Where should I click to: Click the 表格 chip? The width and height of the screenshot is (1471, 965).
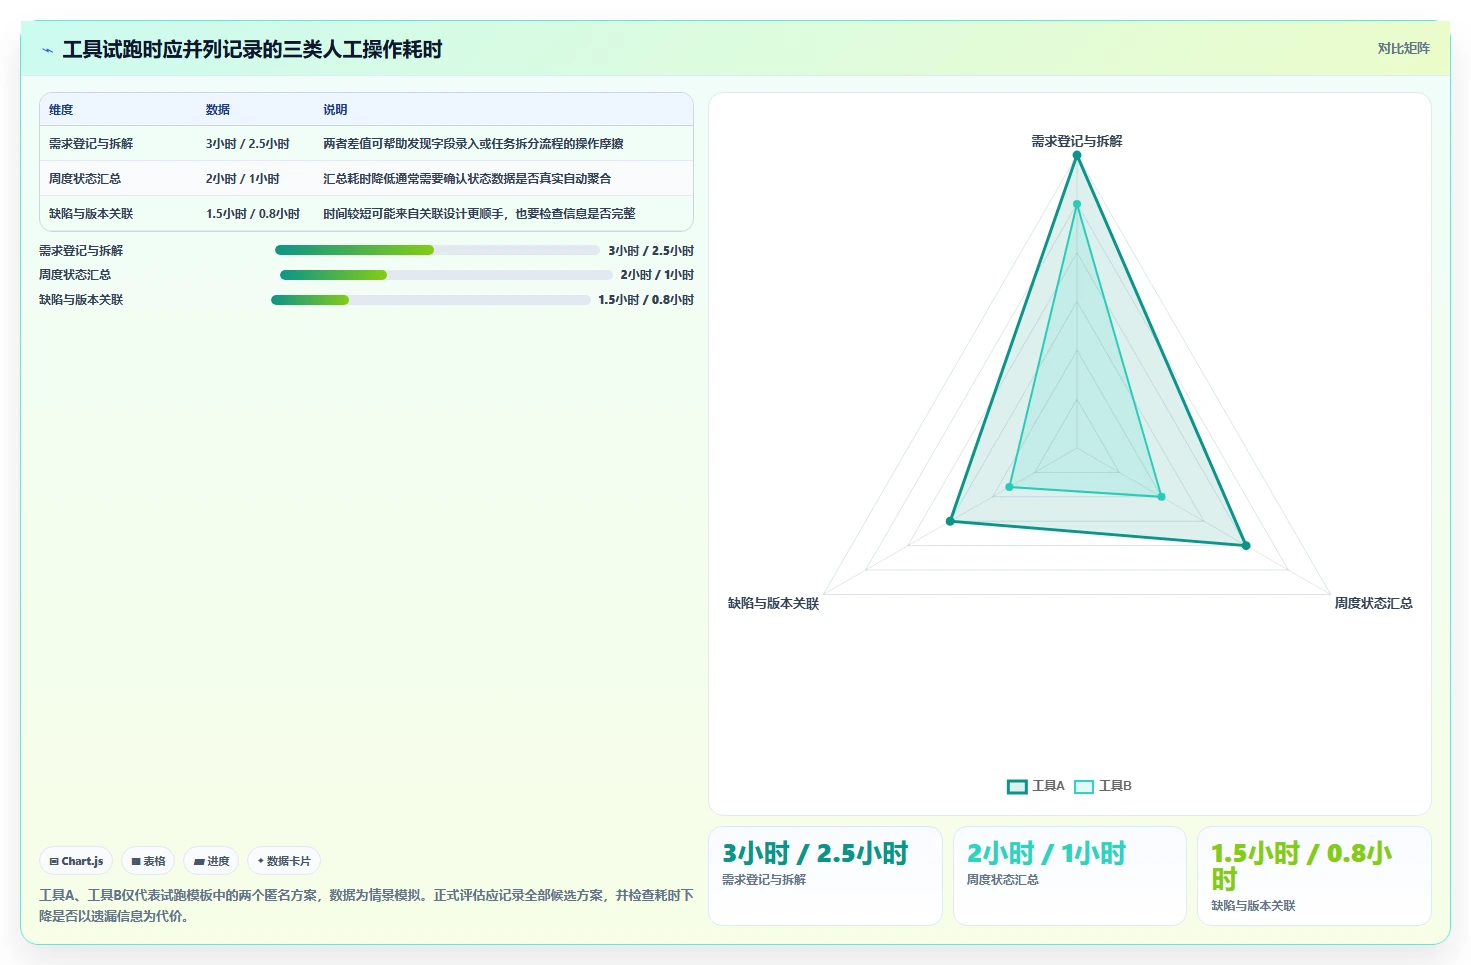tap(149, 861)
